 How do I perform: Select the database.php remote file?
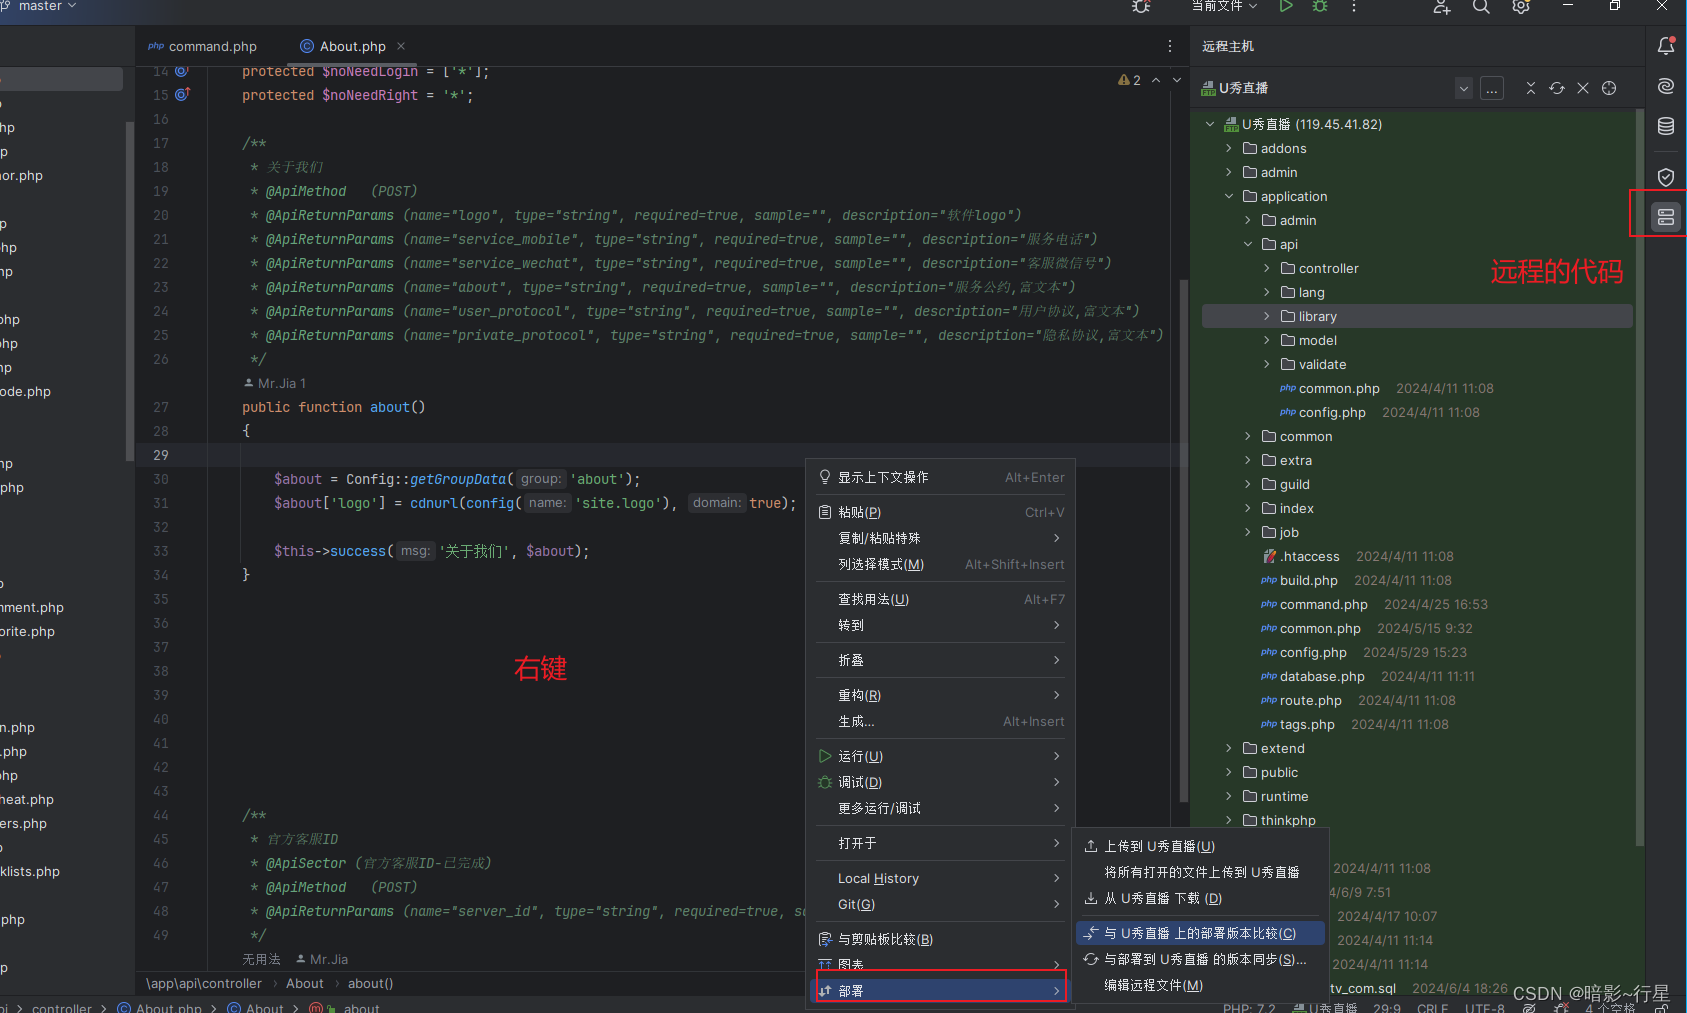1322,676
